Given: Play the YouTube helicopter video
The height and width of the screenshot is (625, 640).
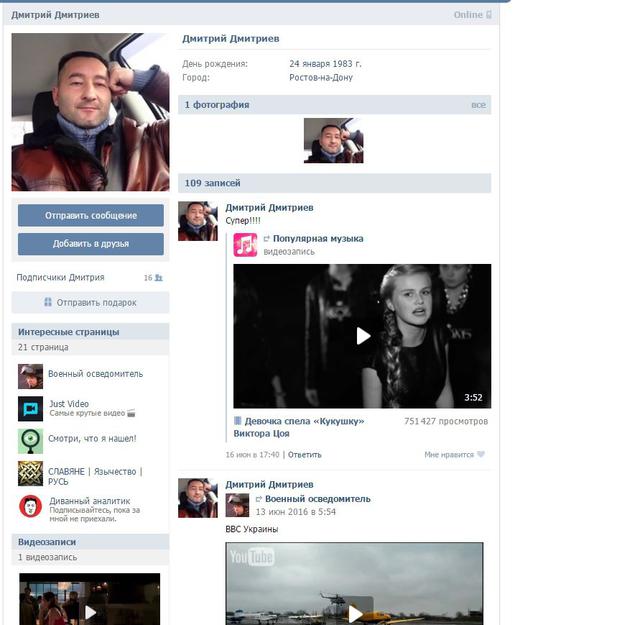Looking at the screenshot, I should click(354, 612).
